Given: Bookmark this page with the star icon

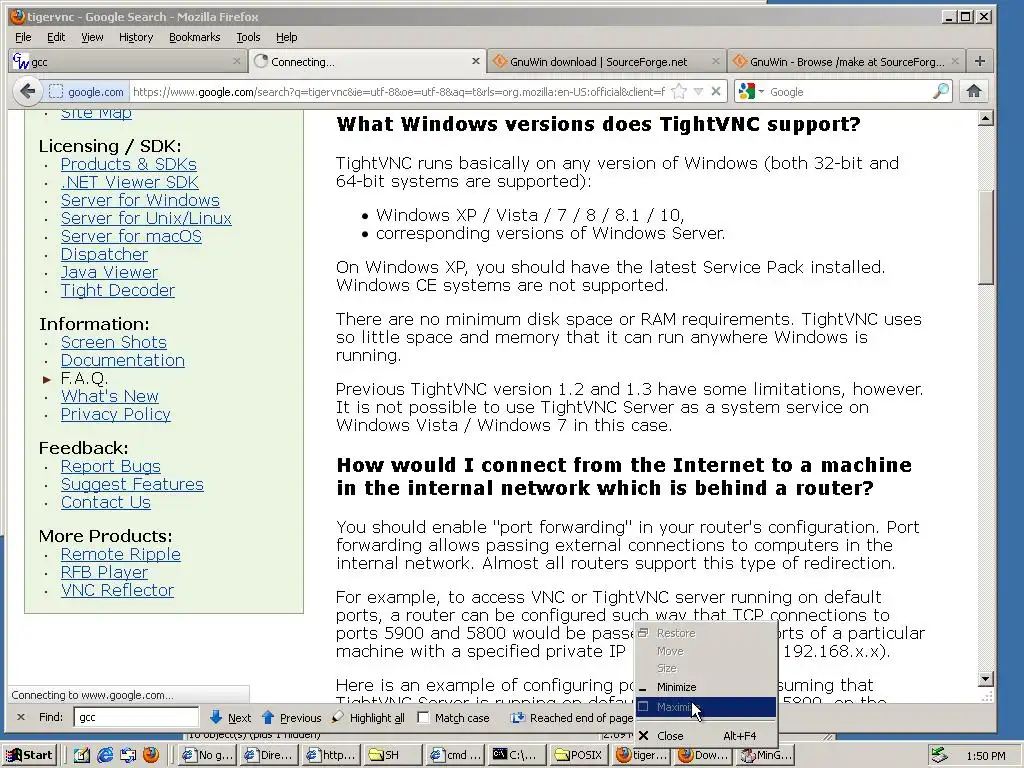Looking at the screenshot, I should pyautogui.click(x=679, y=91).
